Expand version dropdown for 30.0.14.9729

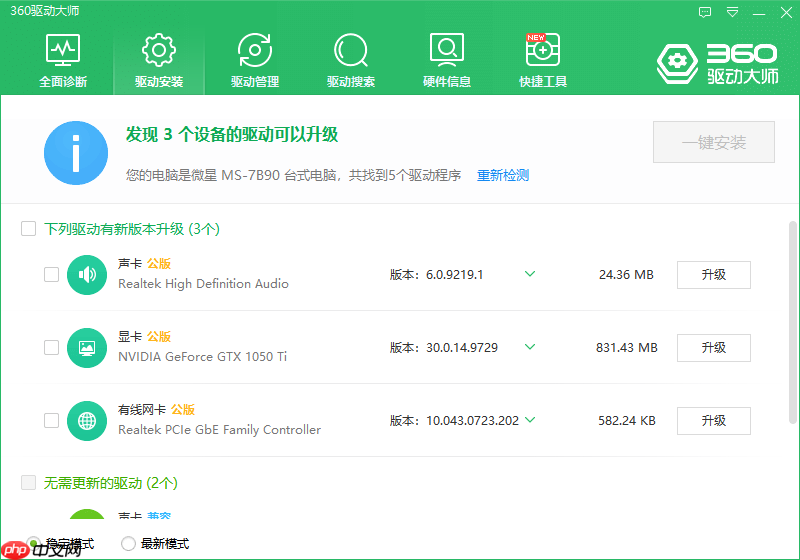(530, 347)
